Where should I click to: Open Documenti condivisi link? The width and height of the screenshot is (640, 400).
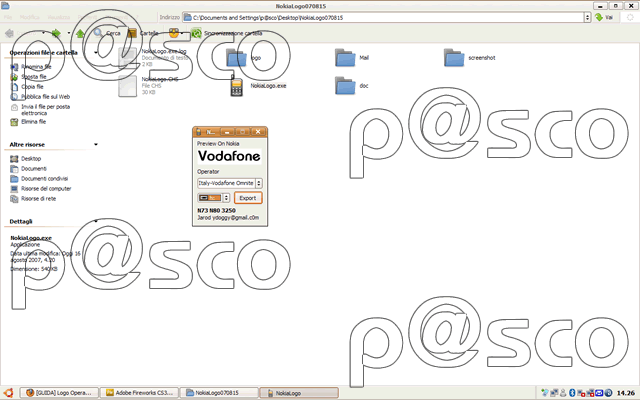(x=39, y=179)
